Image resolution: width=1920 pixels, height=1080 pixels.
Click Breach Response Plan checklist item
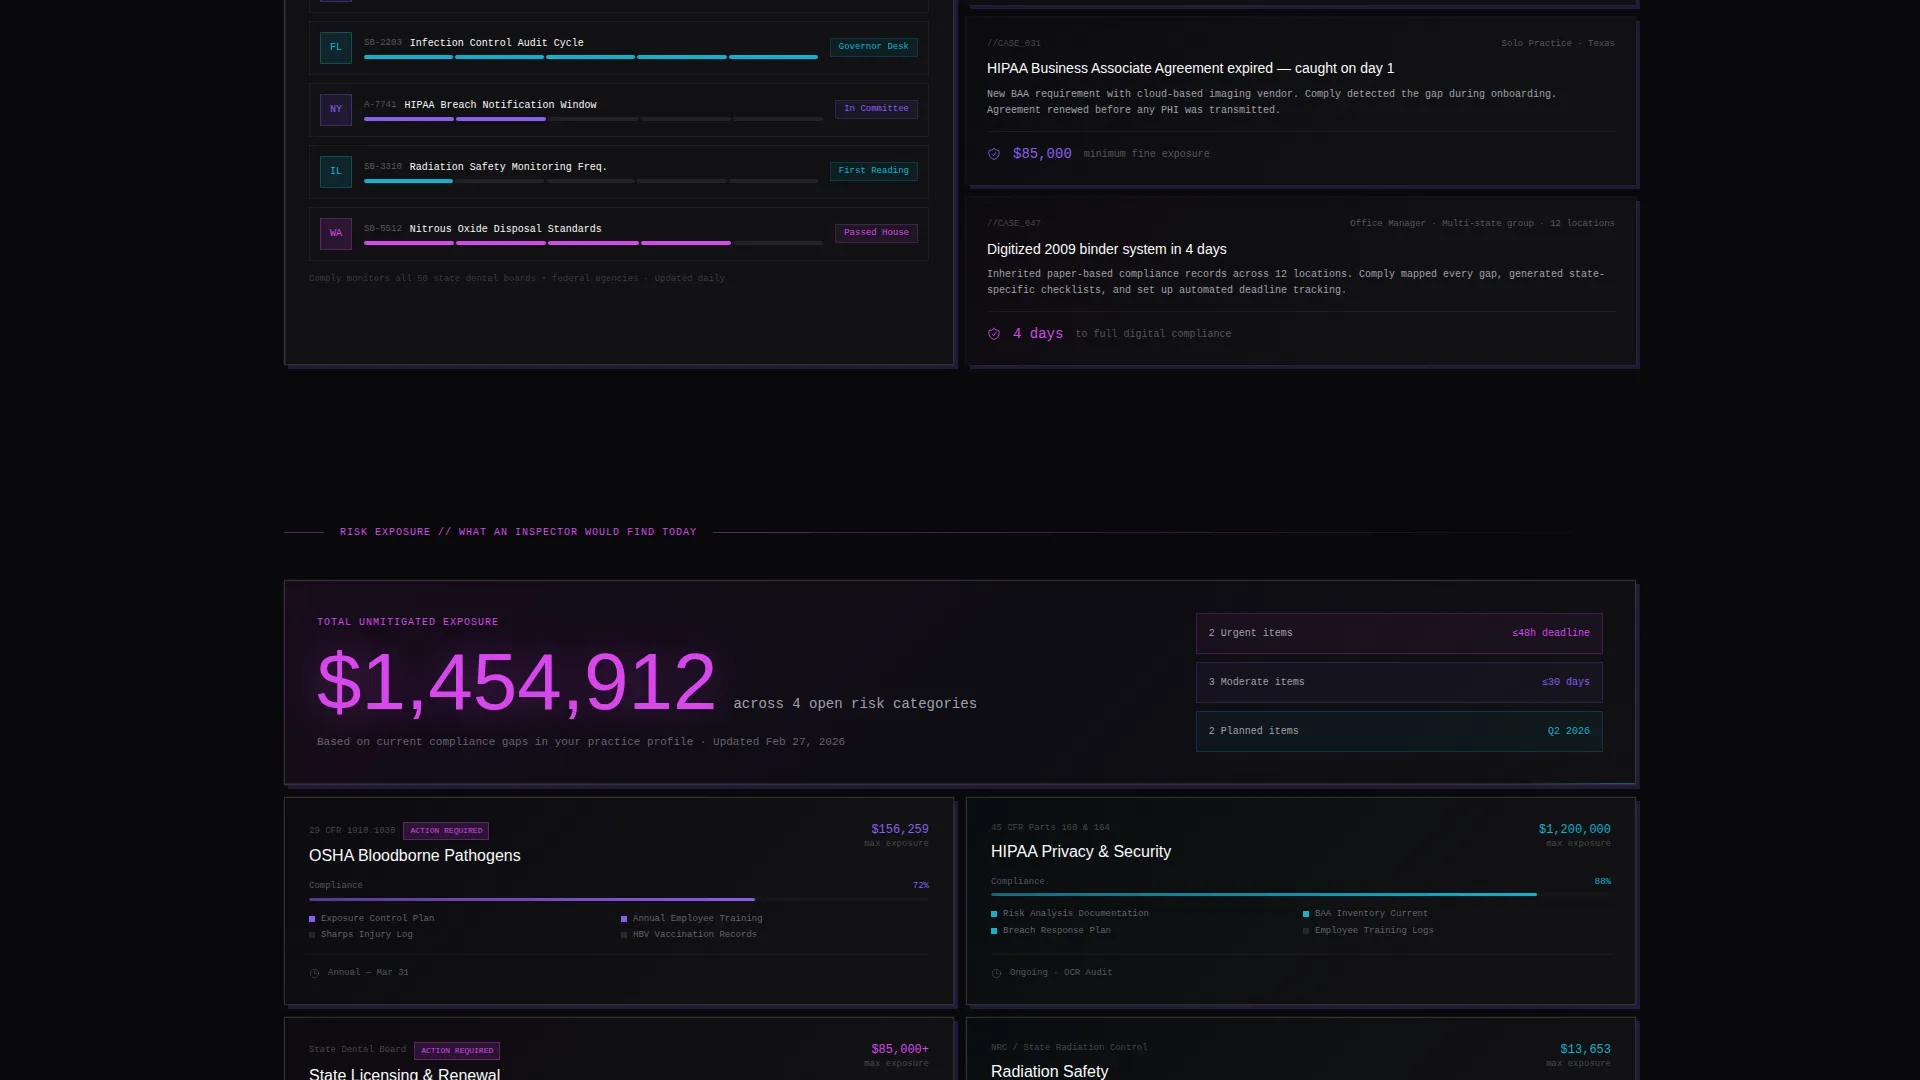[1051, 931]
